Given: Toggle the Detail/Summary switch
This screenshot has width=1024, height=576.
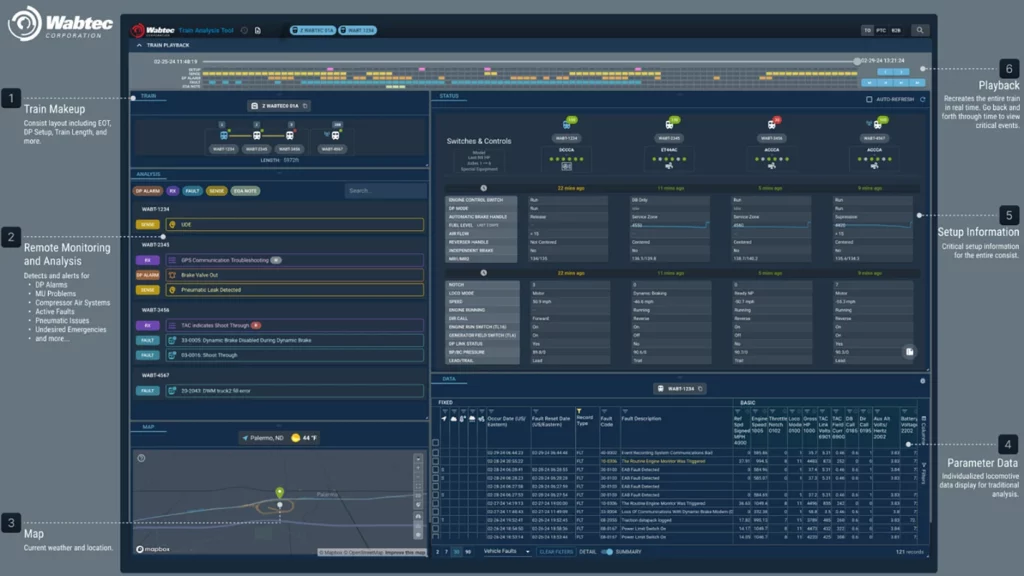Looking at the screenshot, I should pyautogui.click(x=606, y=552).
